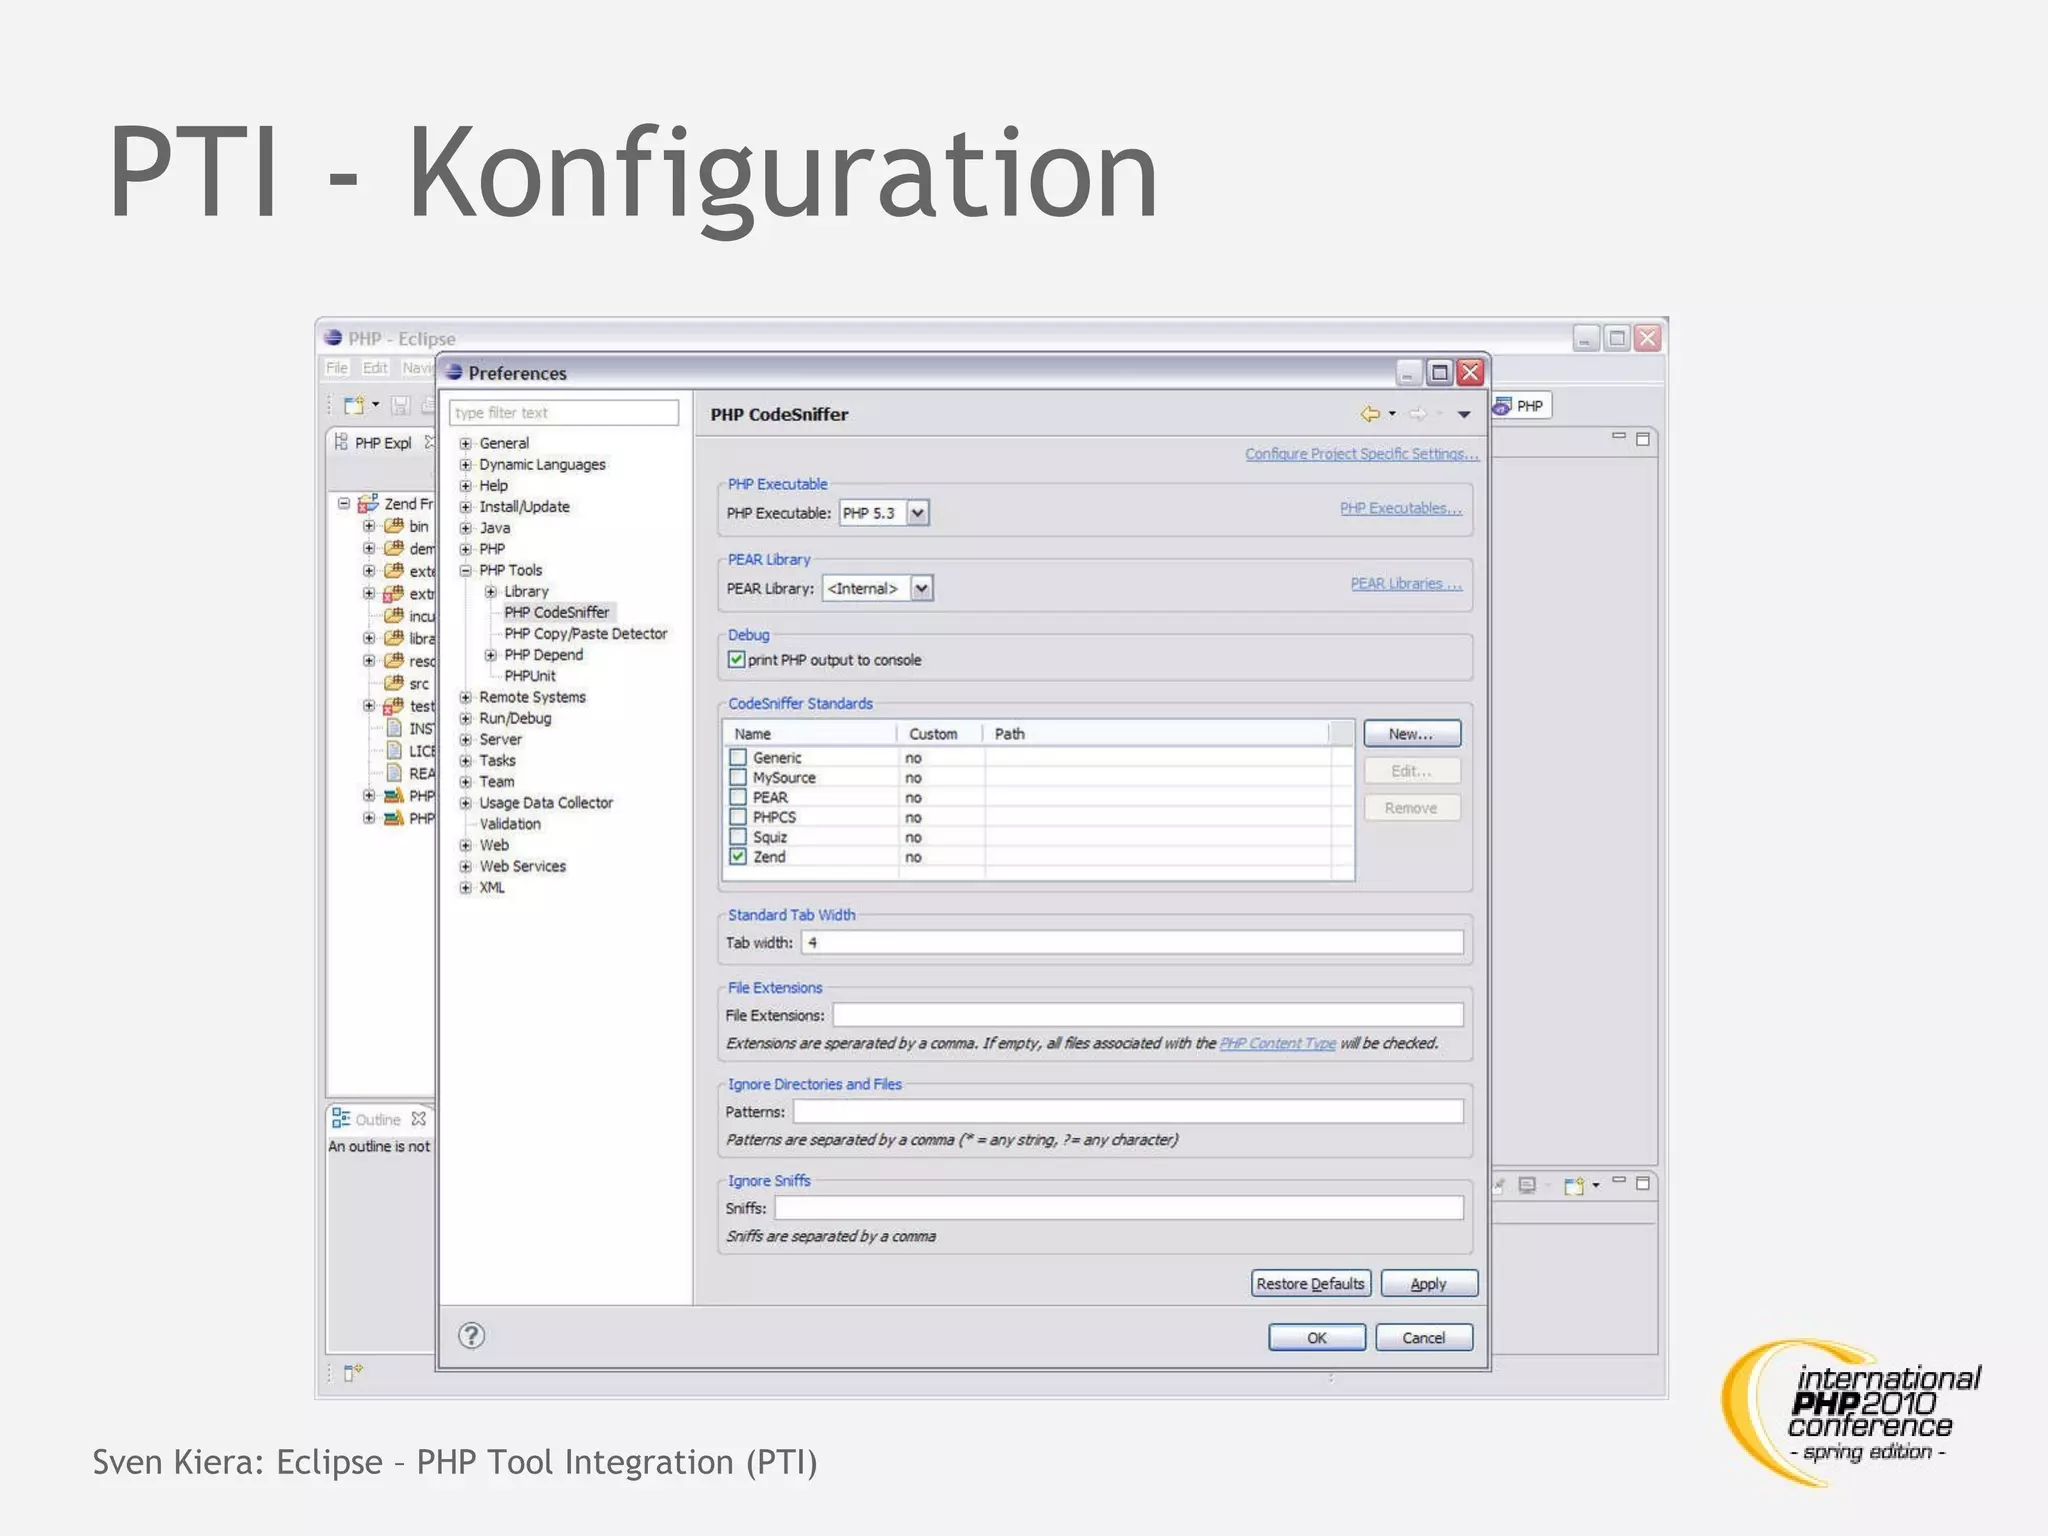2048x1536 pixels.
Task: Open the PHP Executable dropdown
Action: click(917, 513)
